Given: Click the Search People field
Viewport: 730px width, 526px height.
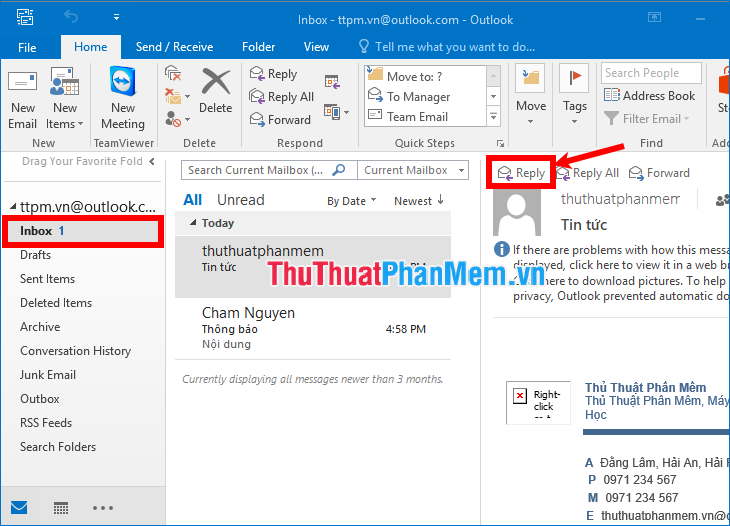Looking at the screenshot, I should (x=651, y=73).
